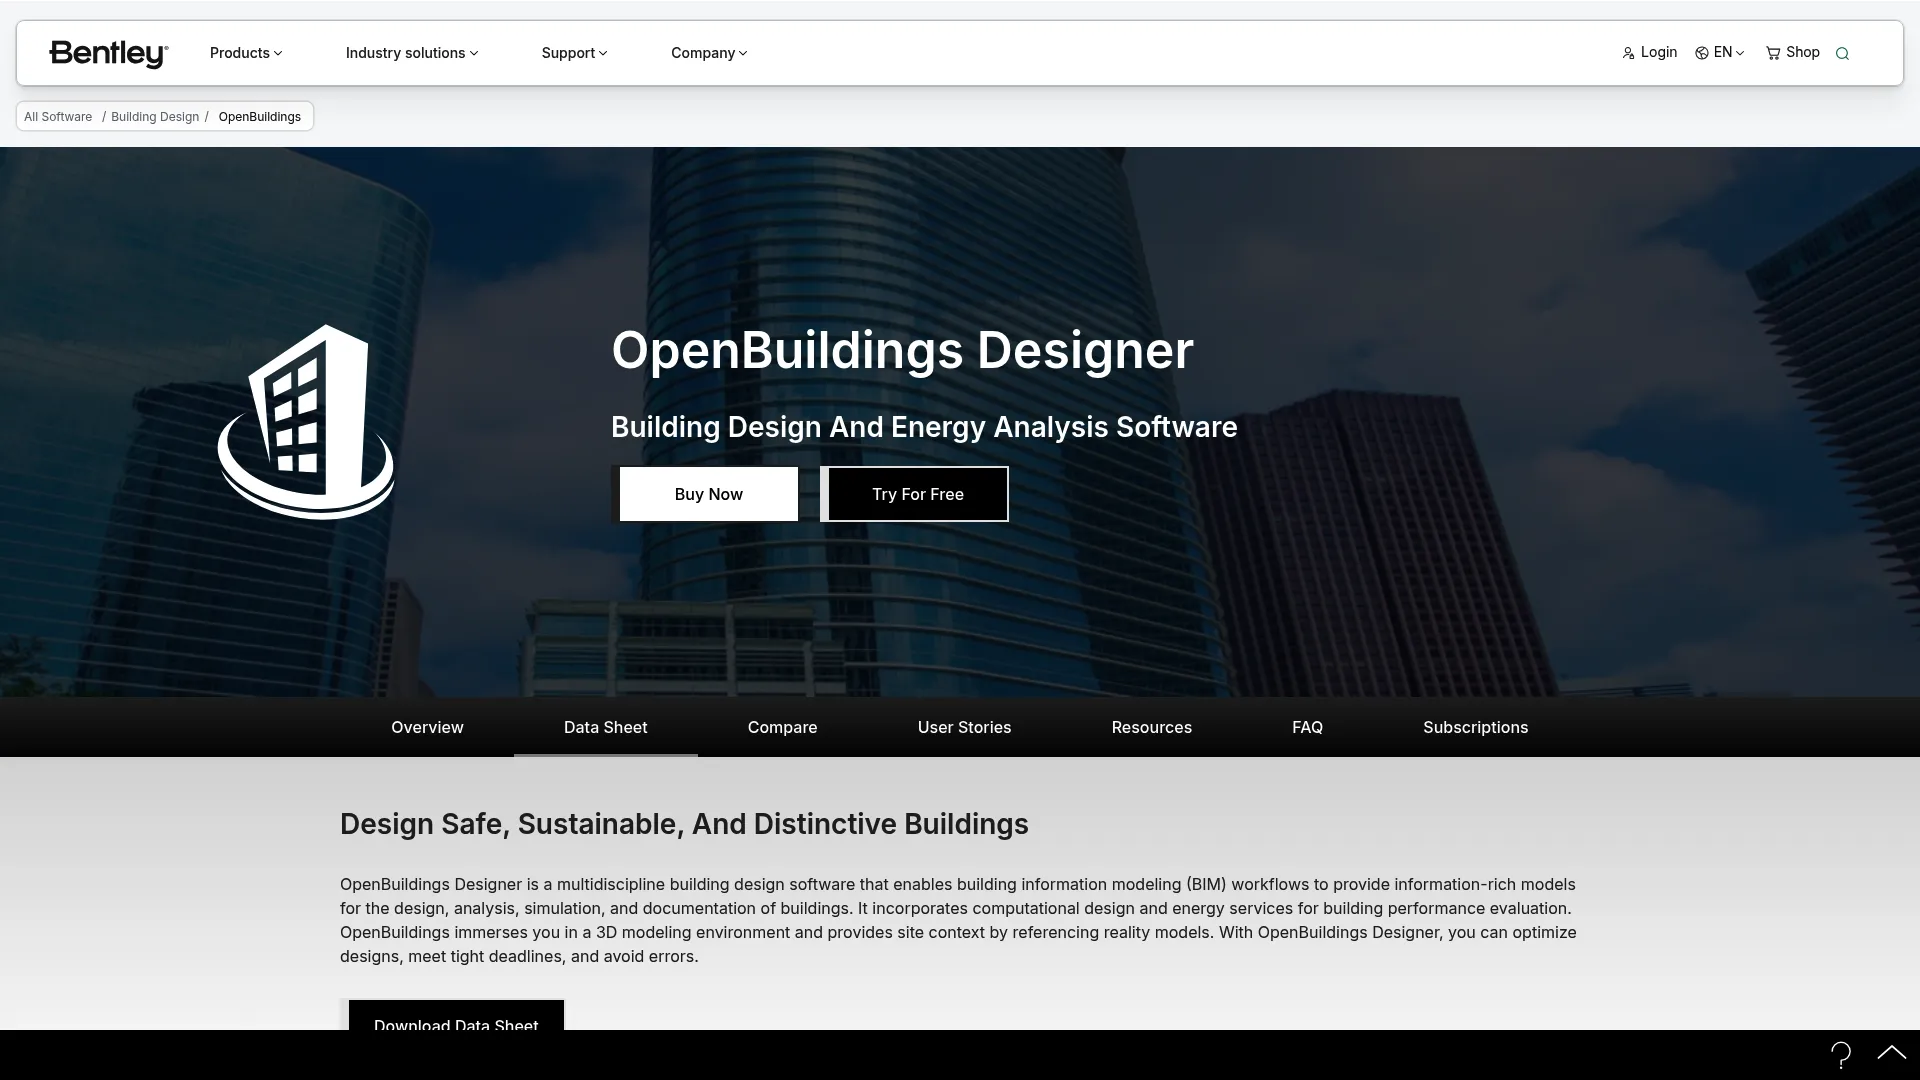Open the Login account link
1920x1080 pixels.
[x=1649, y=53]
